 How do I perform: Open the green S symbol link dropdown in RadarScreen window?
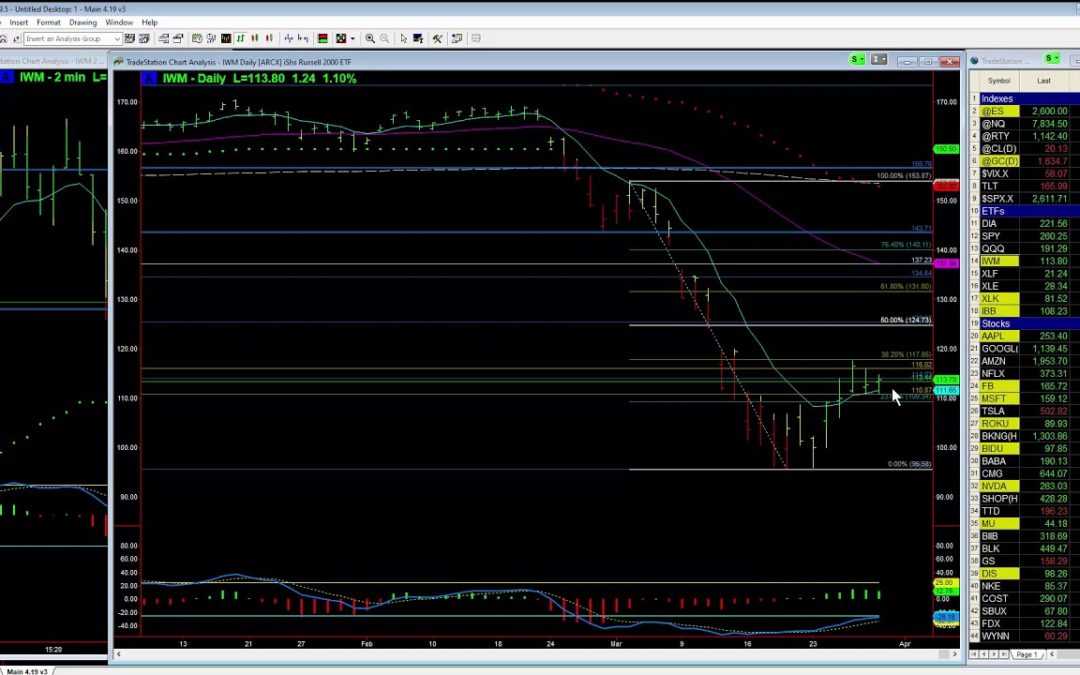tap(1052, 58)
